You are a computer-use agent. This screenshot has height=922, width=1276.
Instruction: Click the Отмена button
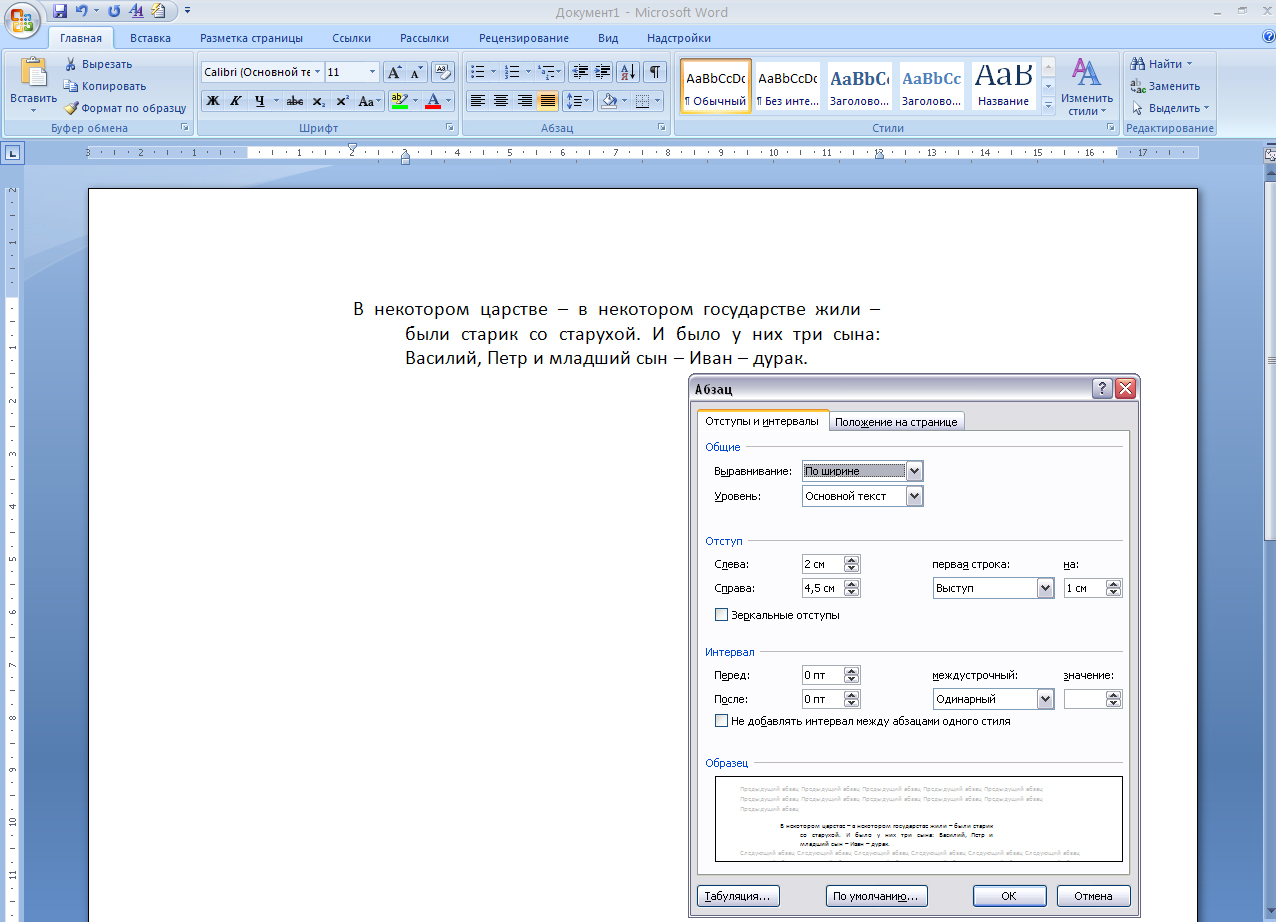click(x=1093, y=896)
